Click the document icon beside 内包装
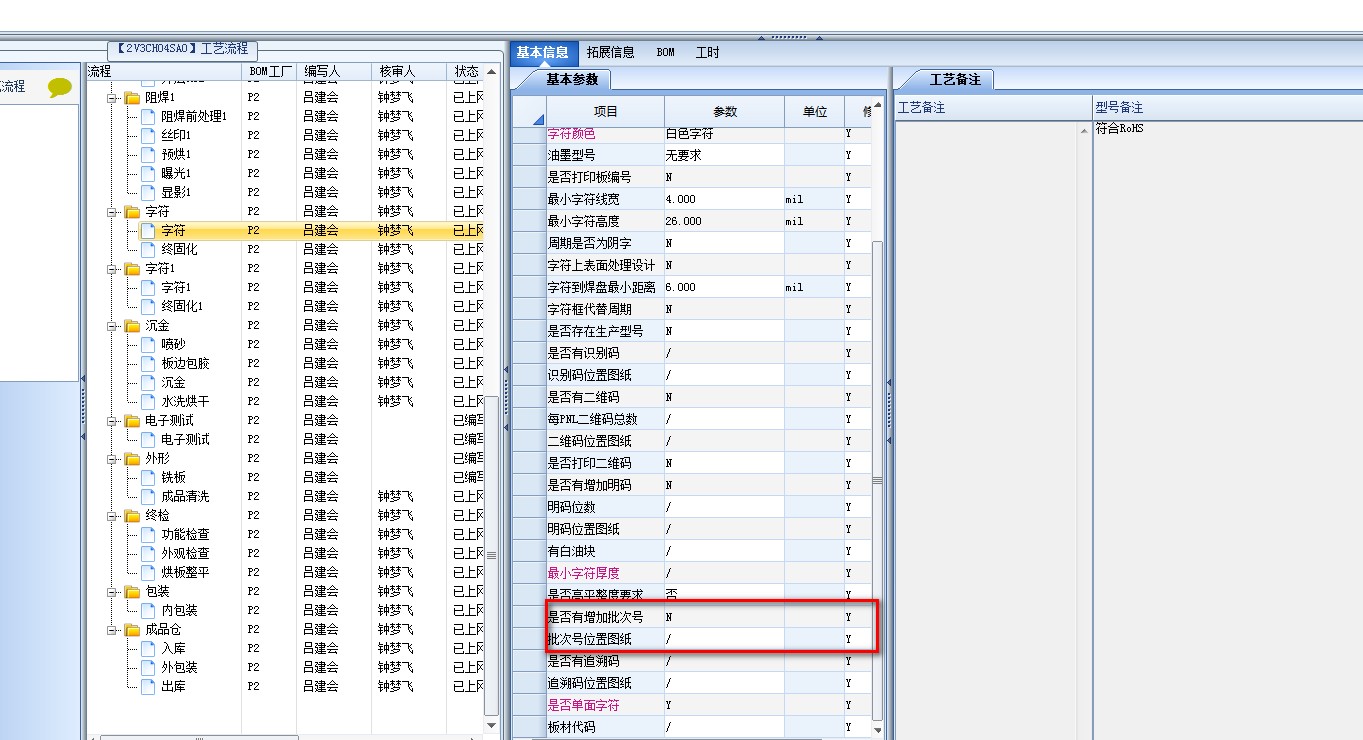 point(148,610)
